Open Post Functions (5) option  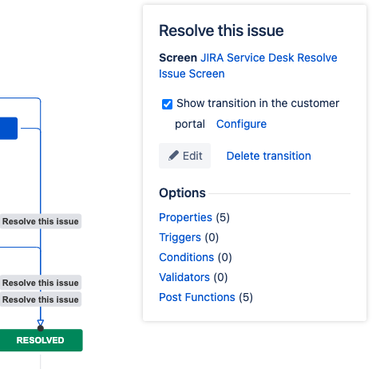coord(197,297)
